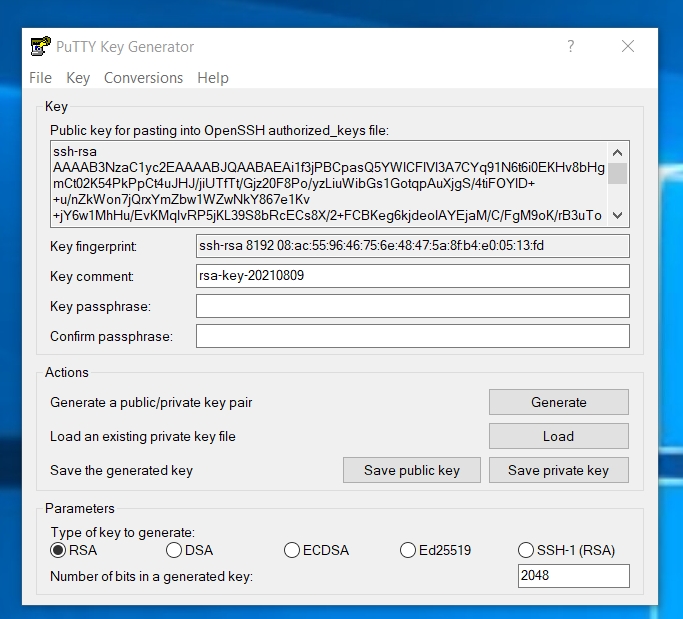The width and height of the screenshot is (683, 619).
Task: Click the Key fingerprint field
Action: pos(413,246)
